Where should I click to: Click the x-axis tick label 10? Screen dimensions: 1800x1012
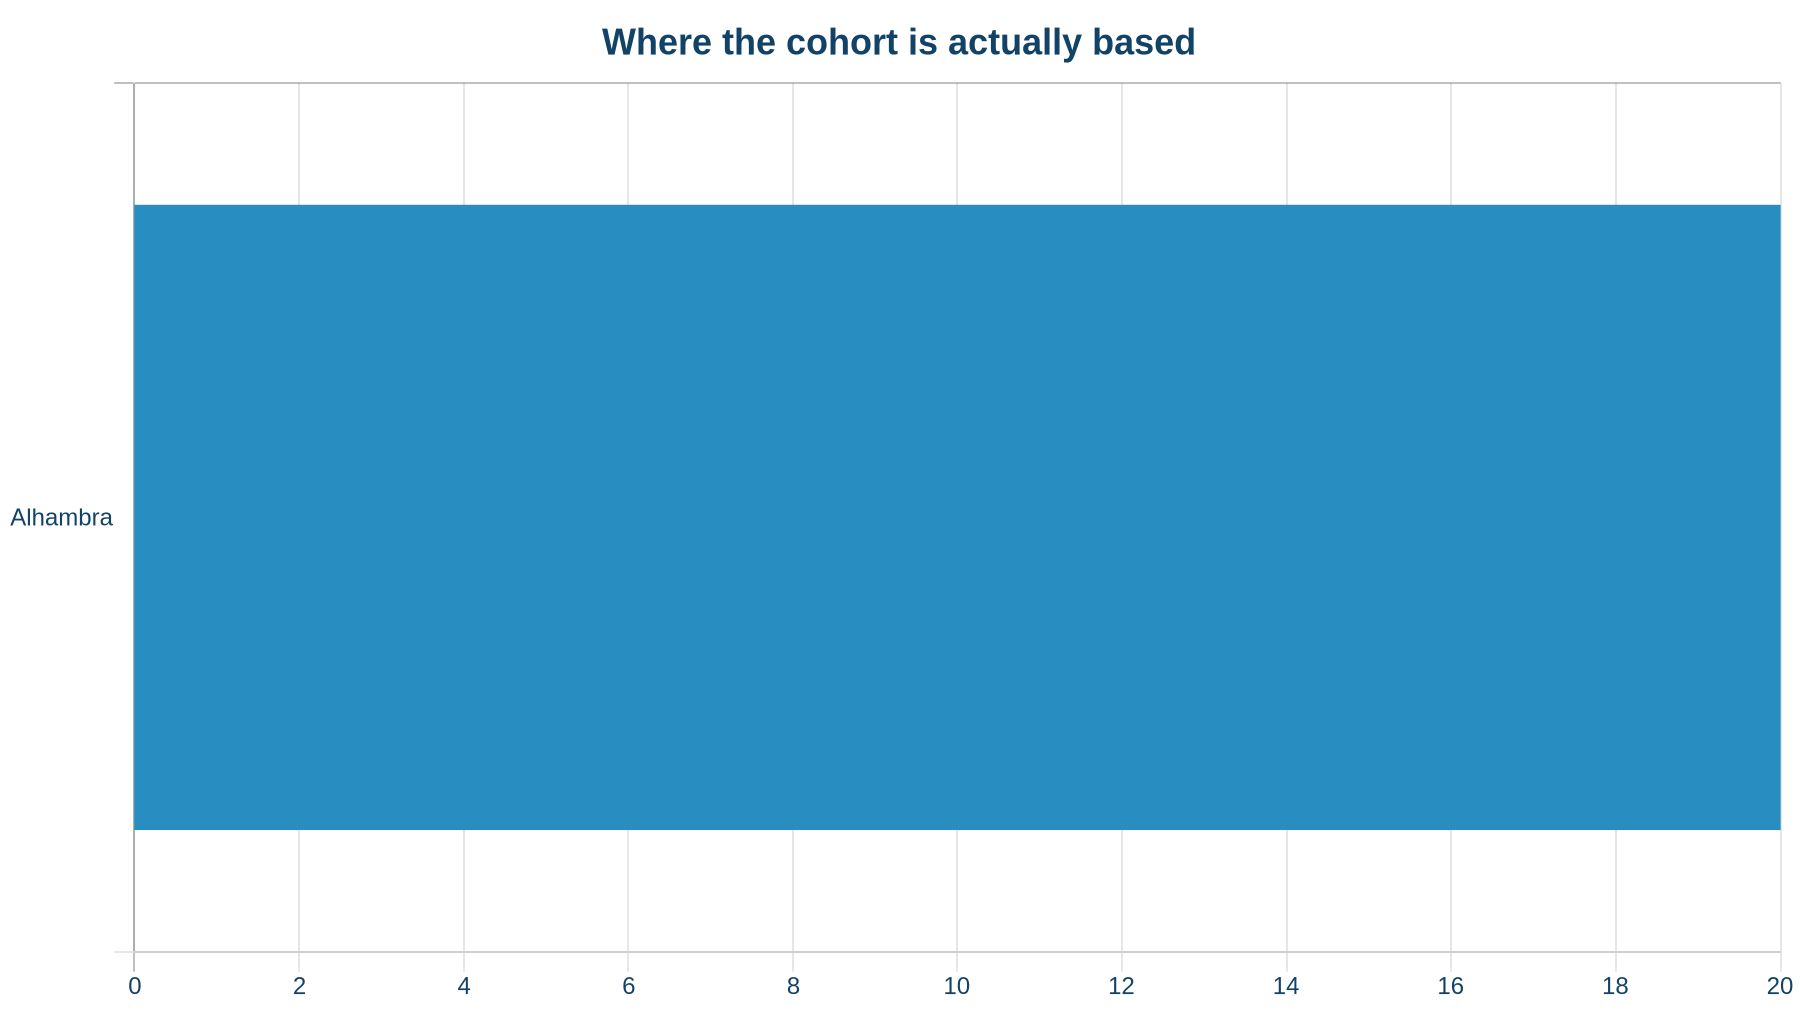click(957, 986)
